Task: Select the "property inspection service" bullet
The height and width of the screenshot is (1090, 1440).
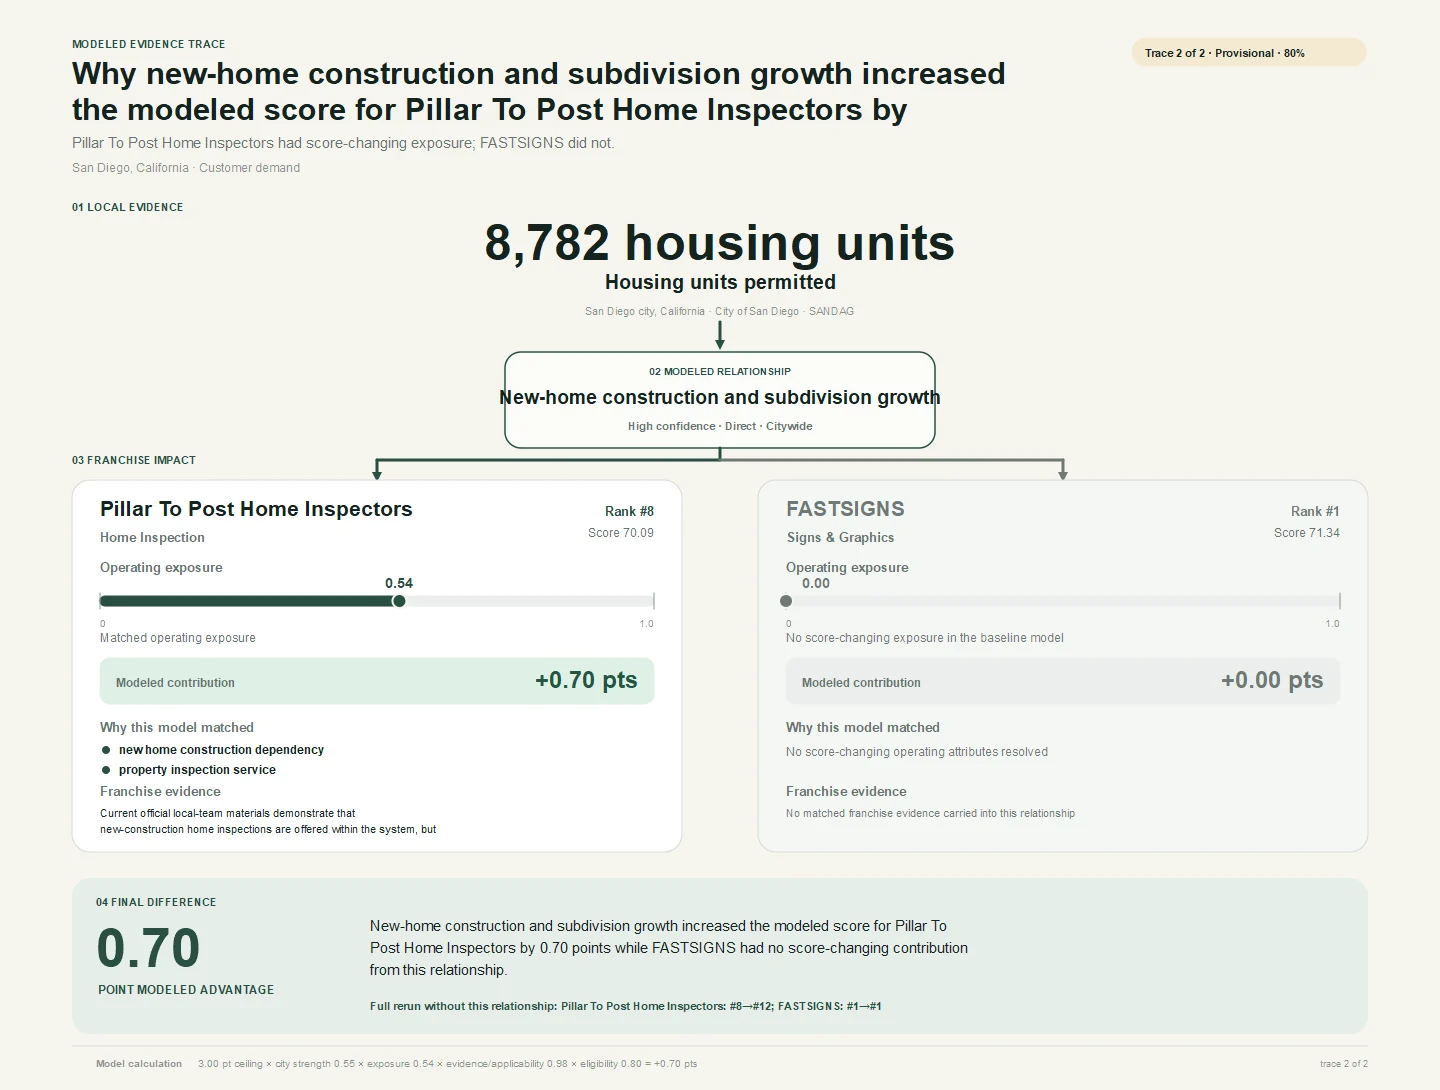Action: point(197,770)
